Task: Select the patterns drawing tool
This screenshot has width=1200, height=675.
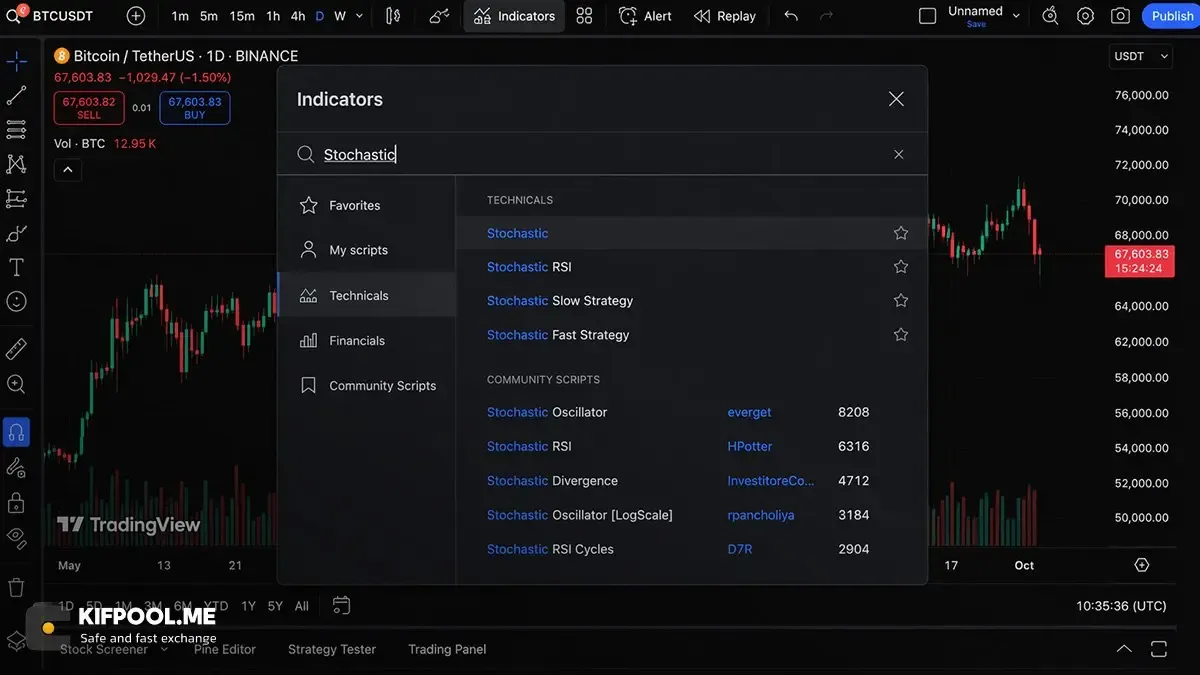Action: (16, 164)
